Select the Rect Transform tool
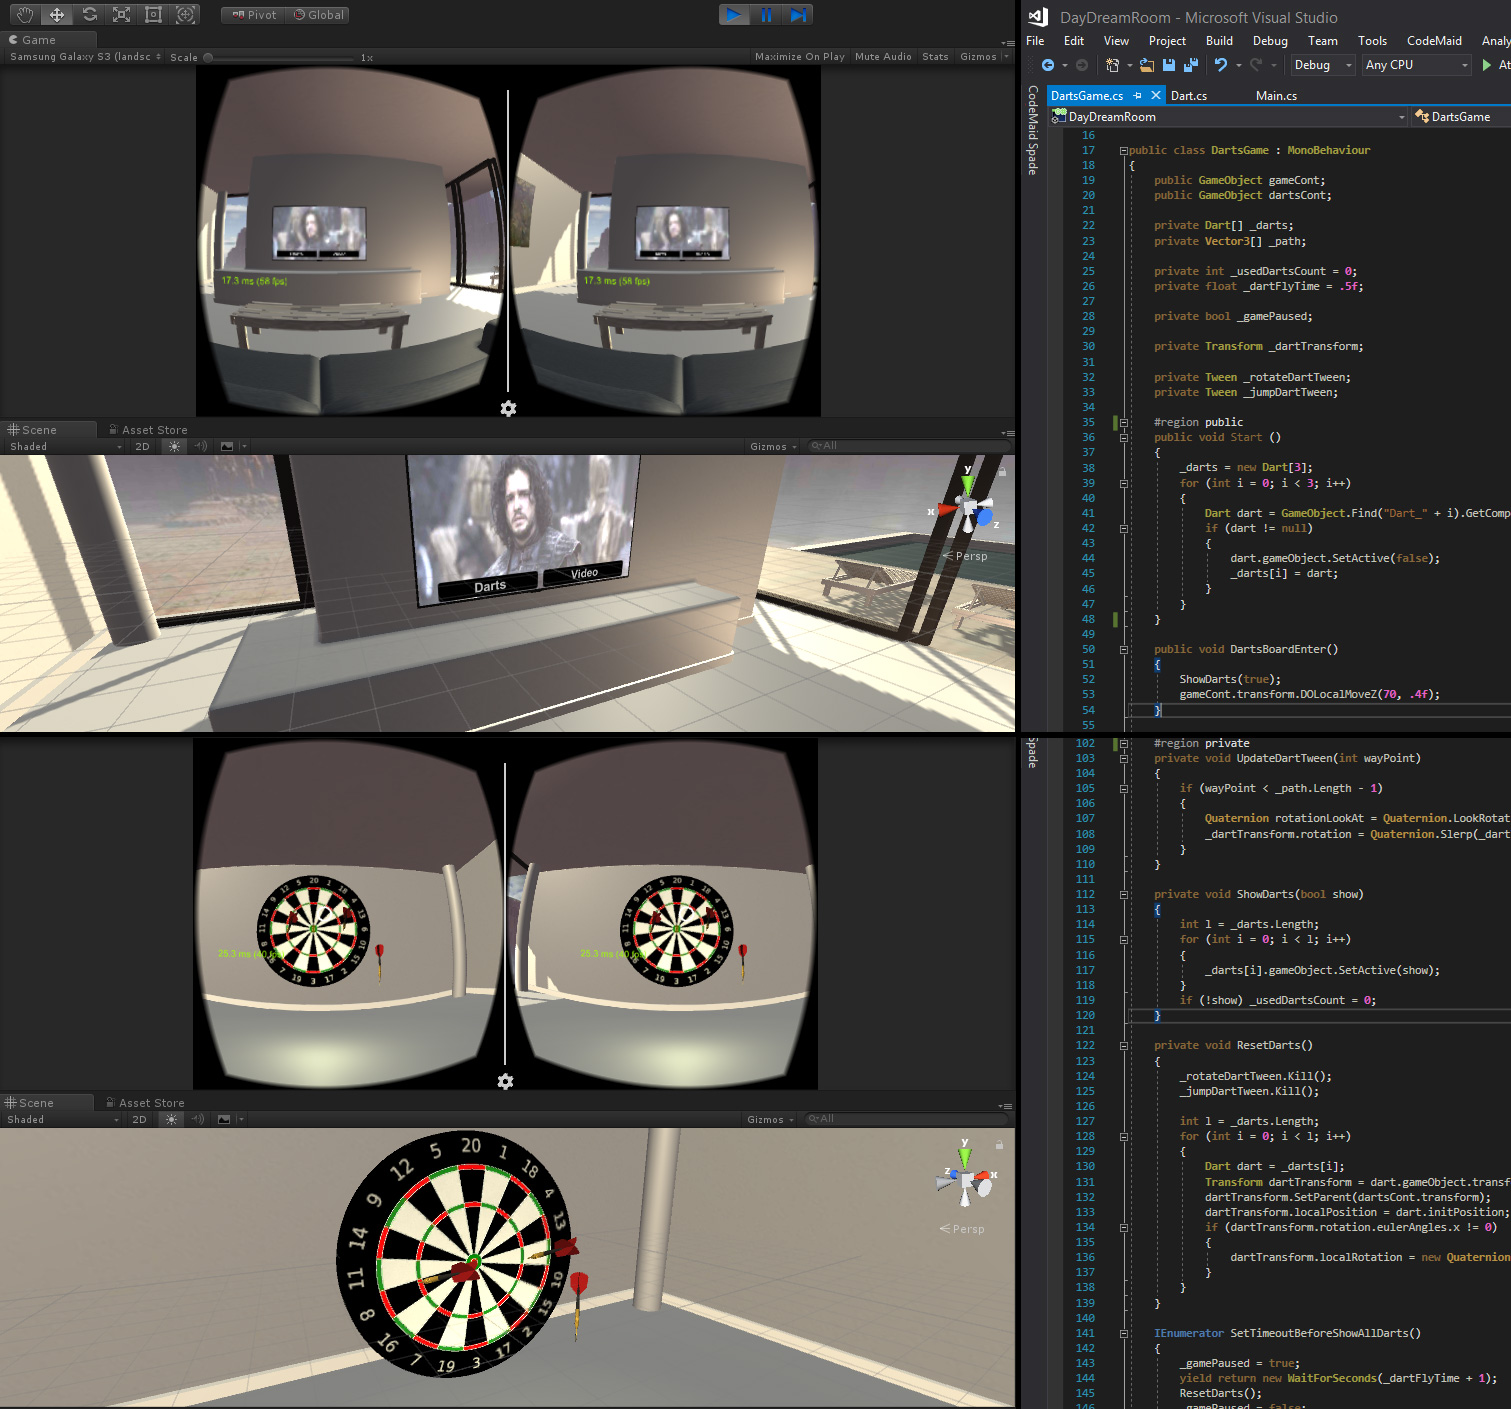 point(153,14)
